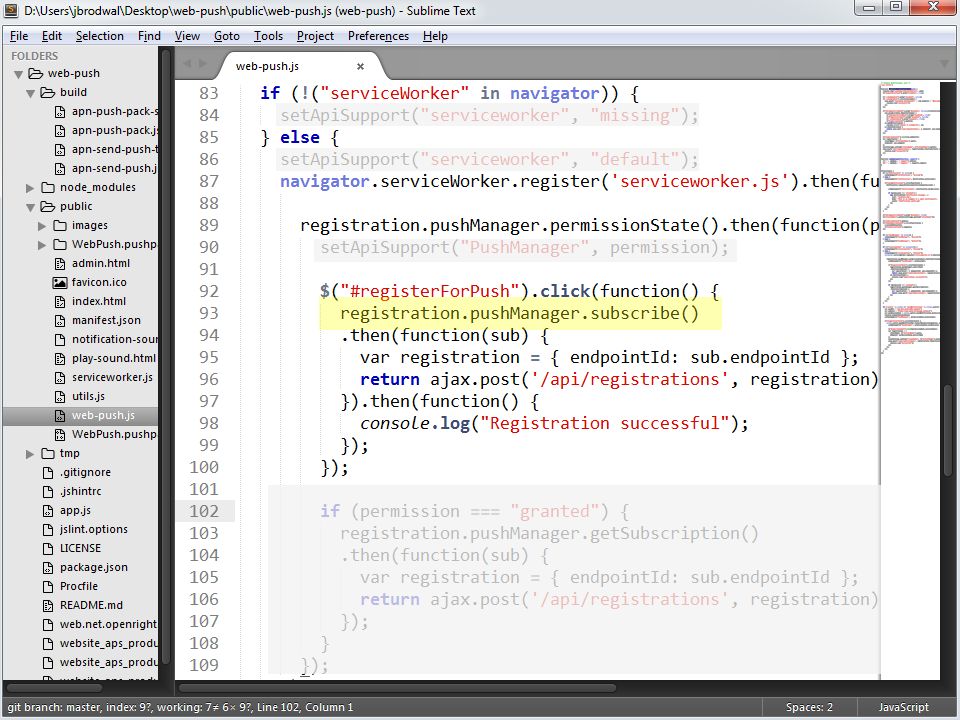
Task: Collapse the build folder arrow
Action: [x=30, y=93]
